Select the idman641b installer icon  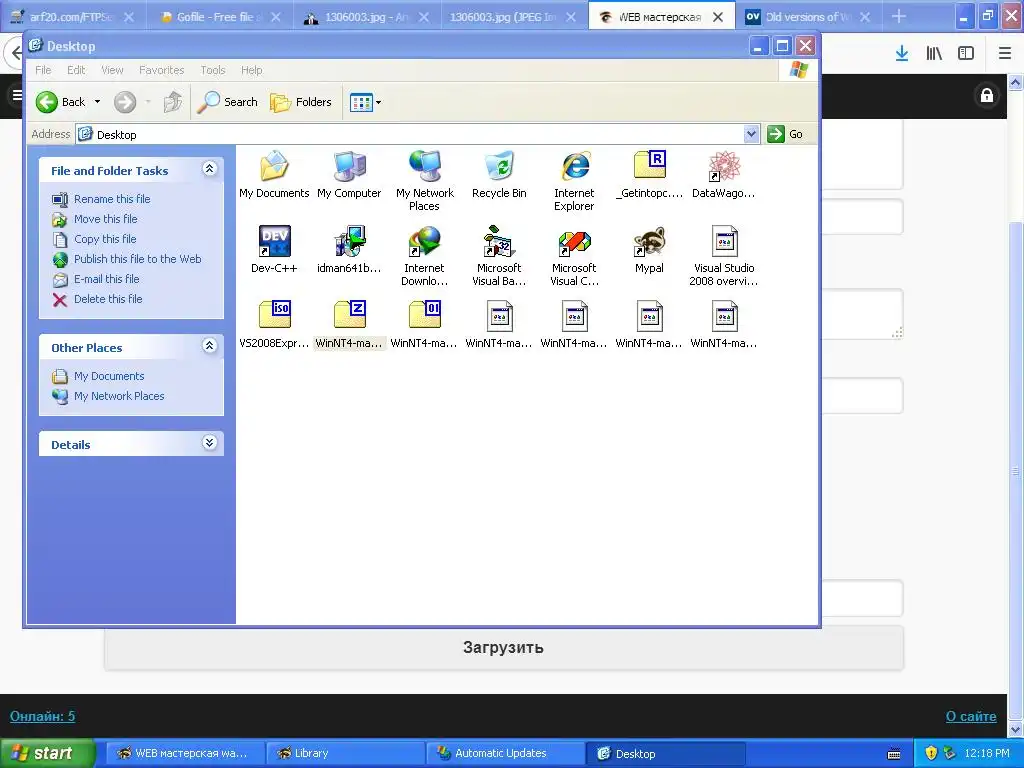(x=349, y=249)
